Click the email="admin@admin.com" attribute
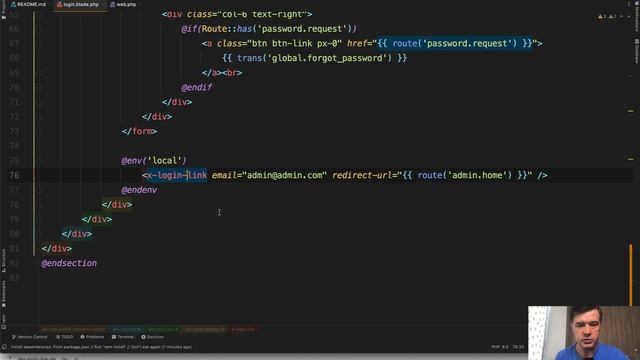The image size is (640, 360). (269, 176)
